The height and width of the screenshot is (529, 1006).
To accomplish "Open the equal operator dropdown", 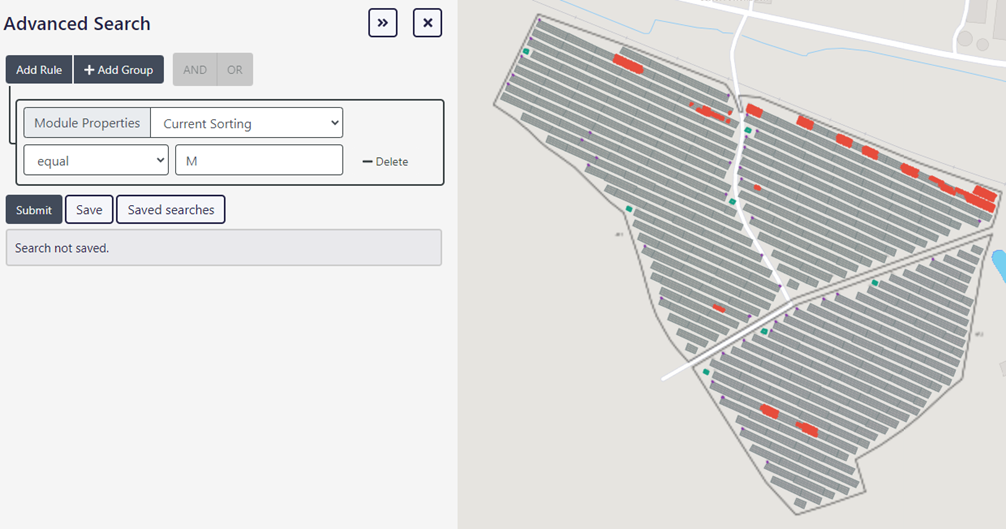I will pyautogui.click(x=96, y=160).
